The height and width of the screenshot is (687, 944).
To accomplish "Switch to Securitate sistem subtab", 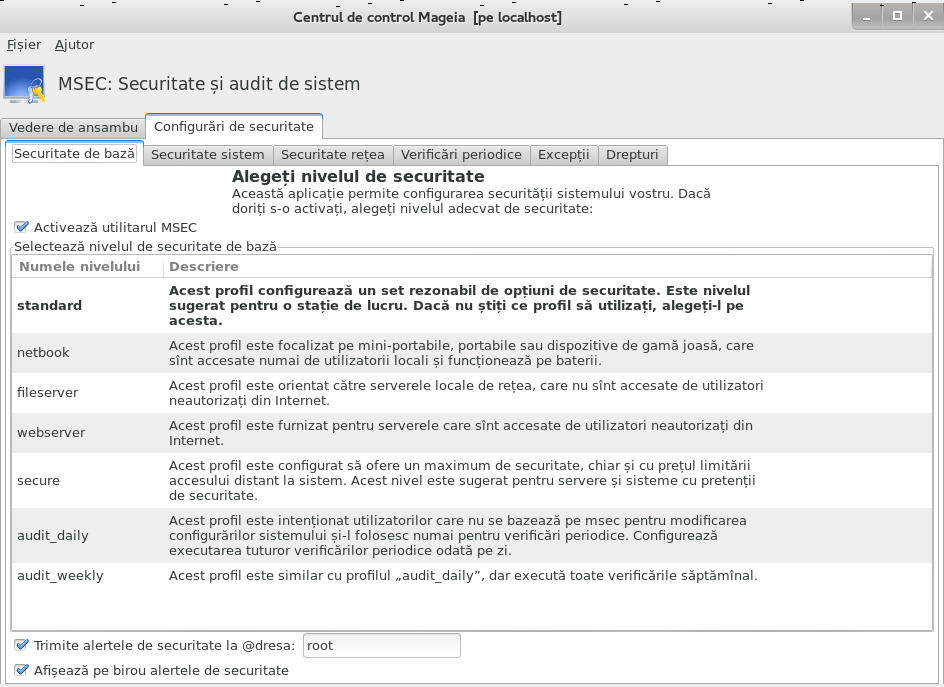I will click(x=208, y=155).
